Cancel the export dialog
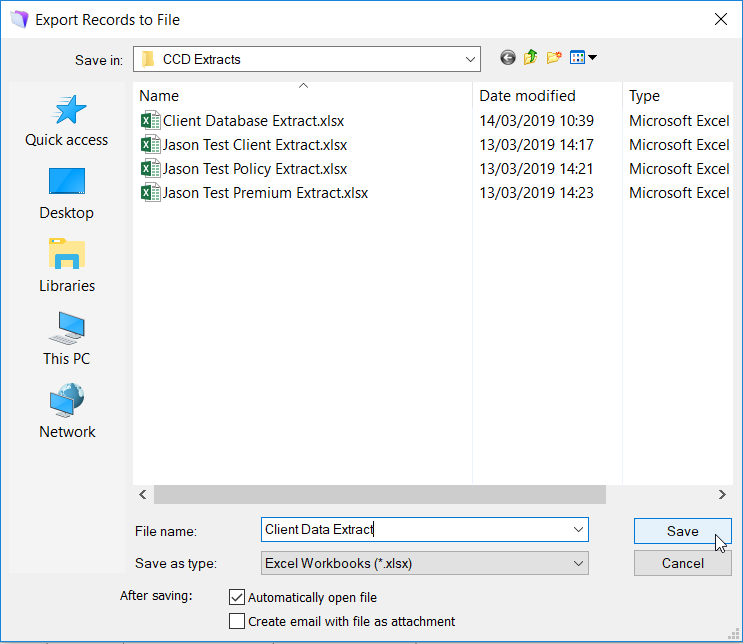 coord(682,563)
